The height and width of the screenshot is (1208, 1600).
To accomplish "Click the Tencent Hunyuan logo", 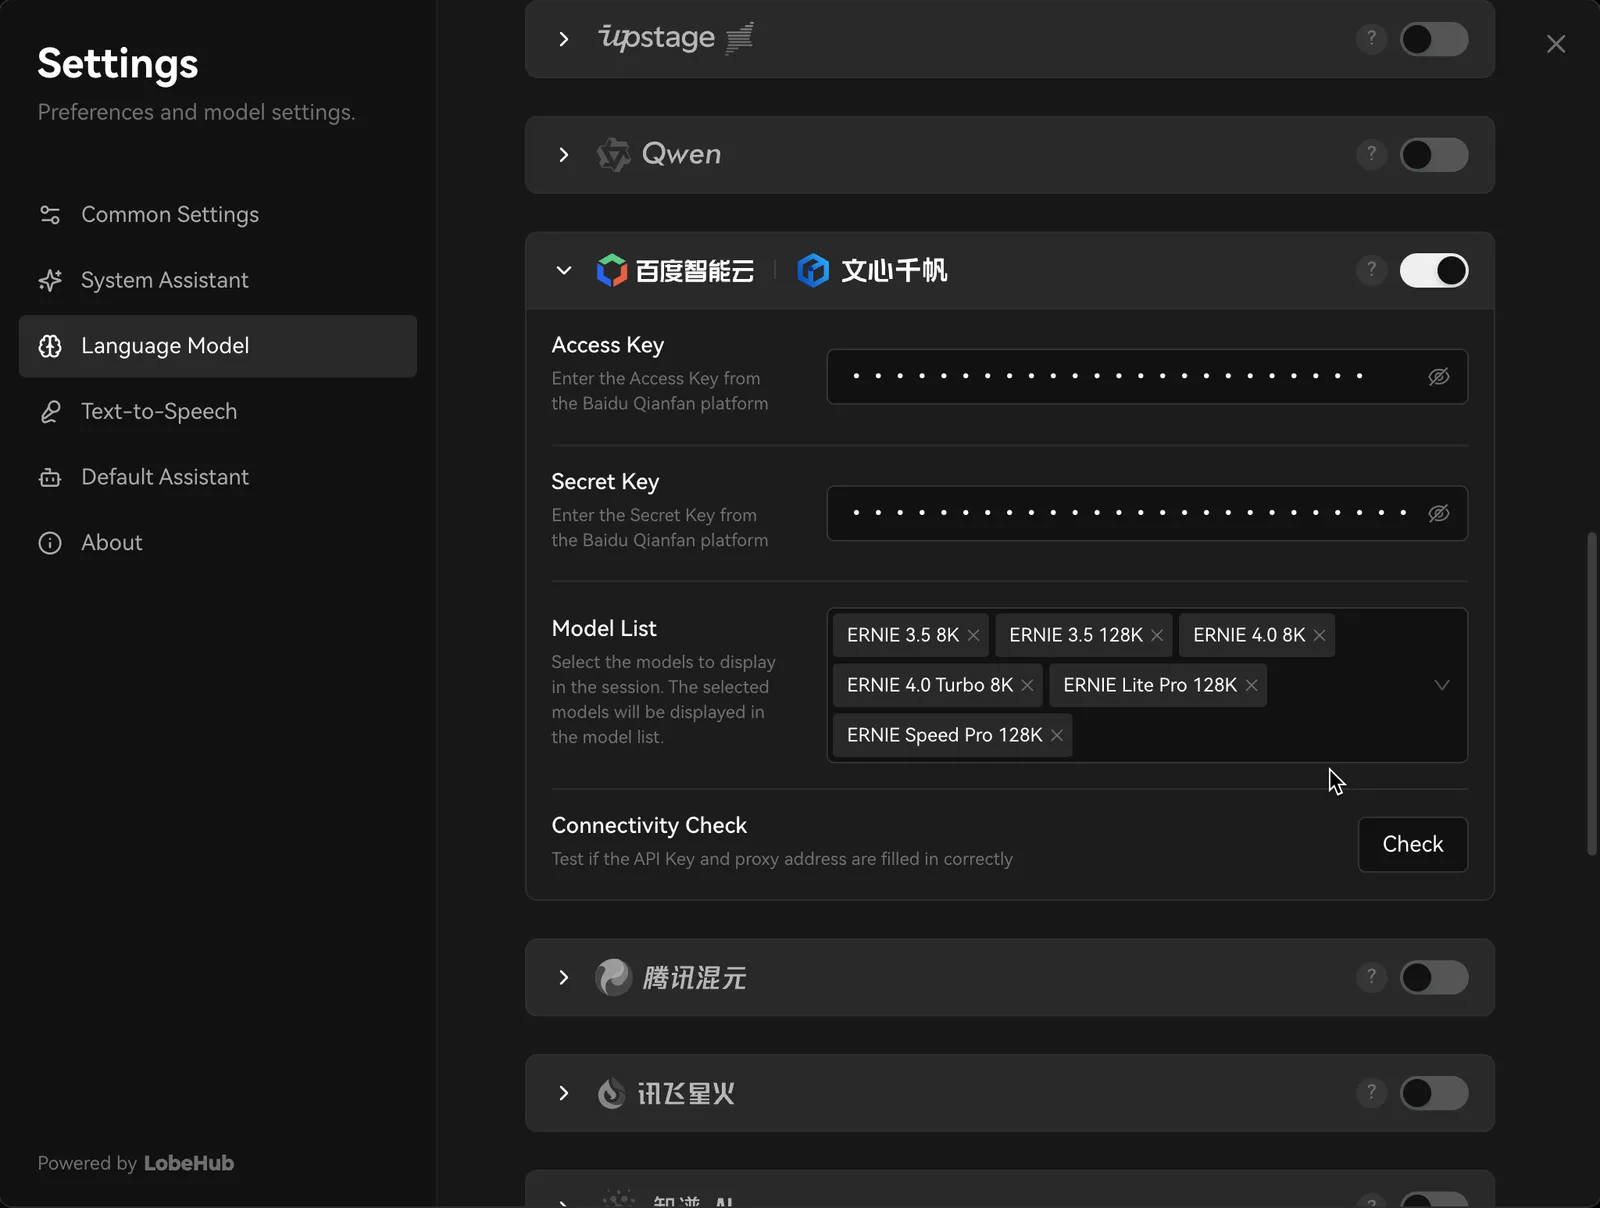I will point(671,977).
